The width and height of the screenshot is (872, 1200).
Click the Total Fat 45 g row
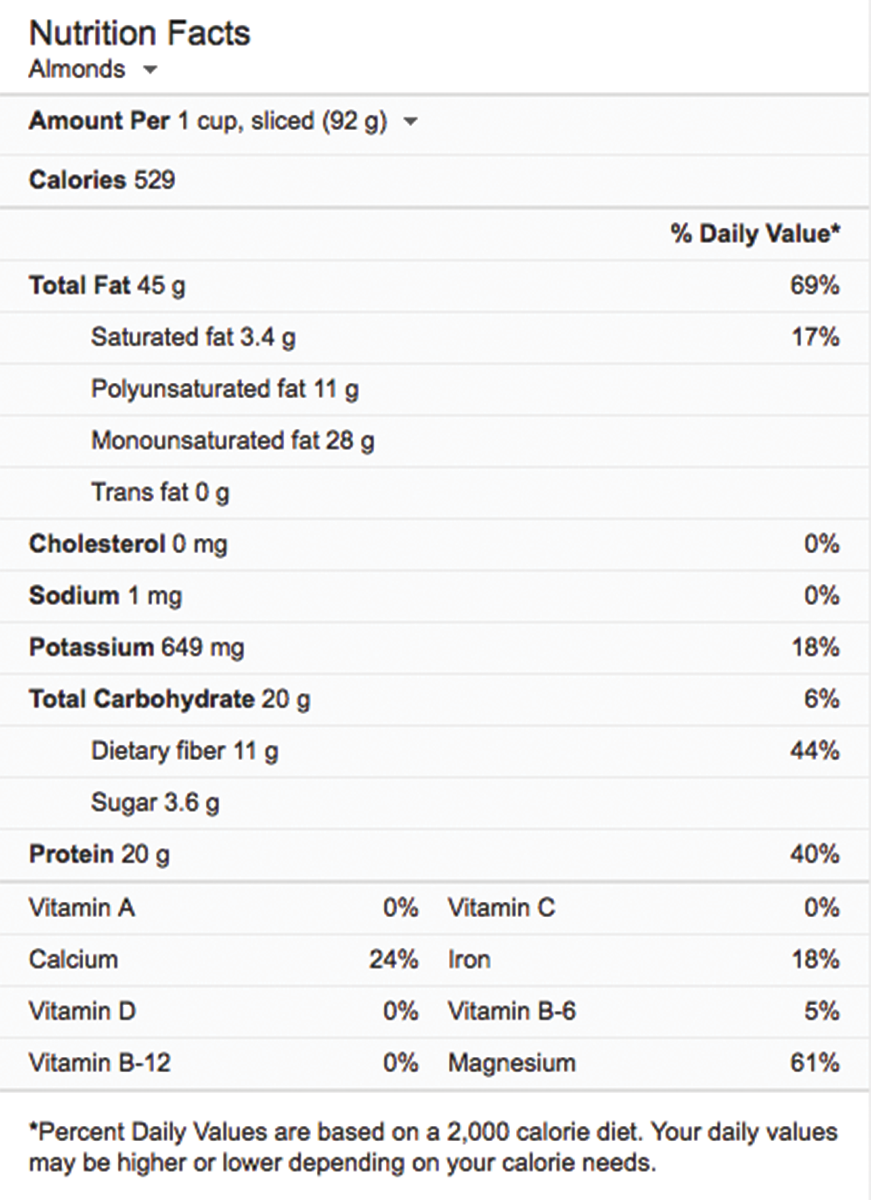click(x=107, y=285)
